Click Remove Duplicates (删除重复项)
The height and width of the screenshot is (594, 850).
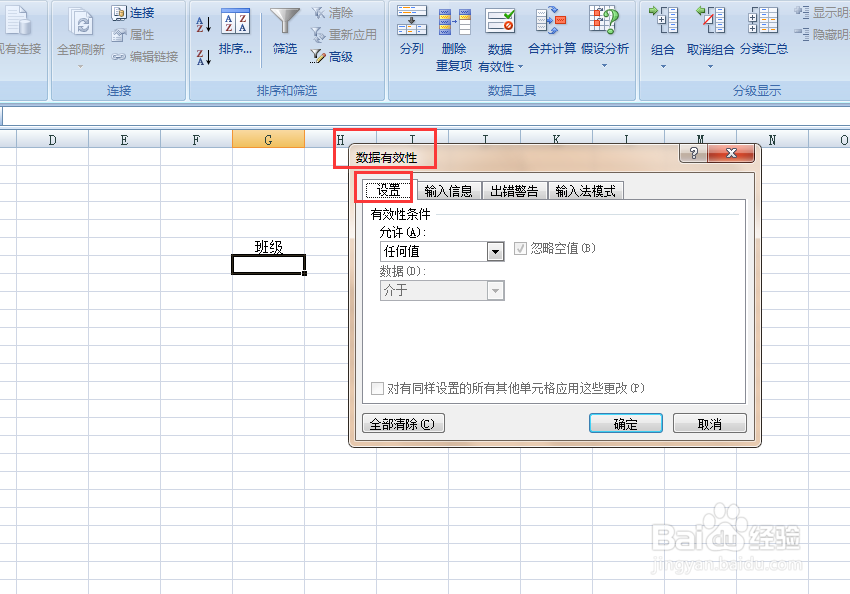click(454, 39)
